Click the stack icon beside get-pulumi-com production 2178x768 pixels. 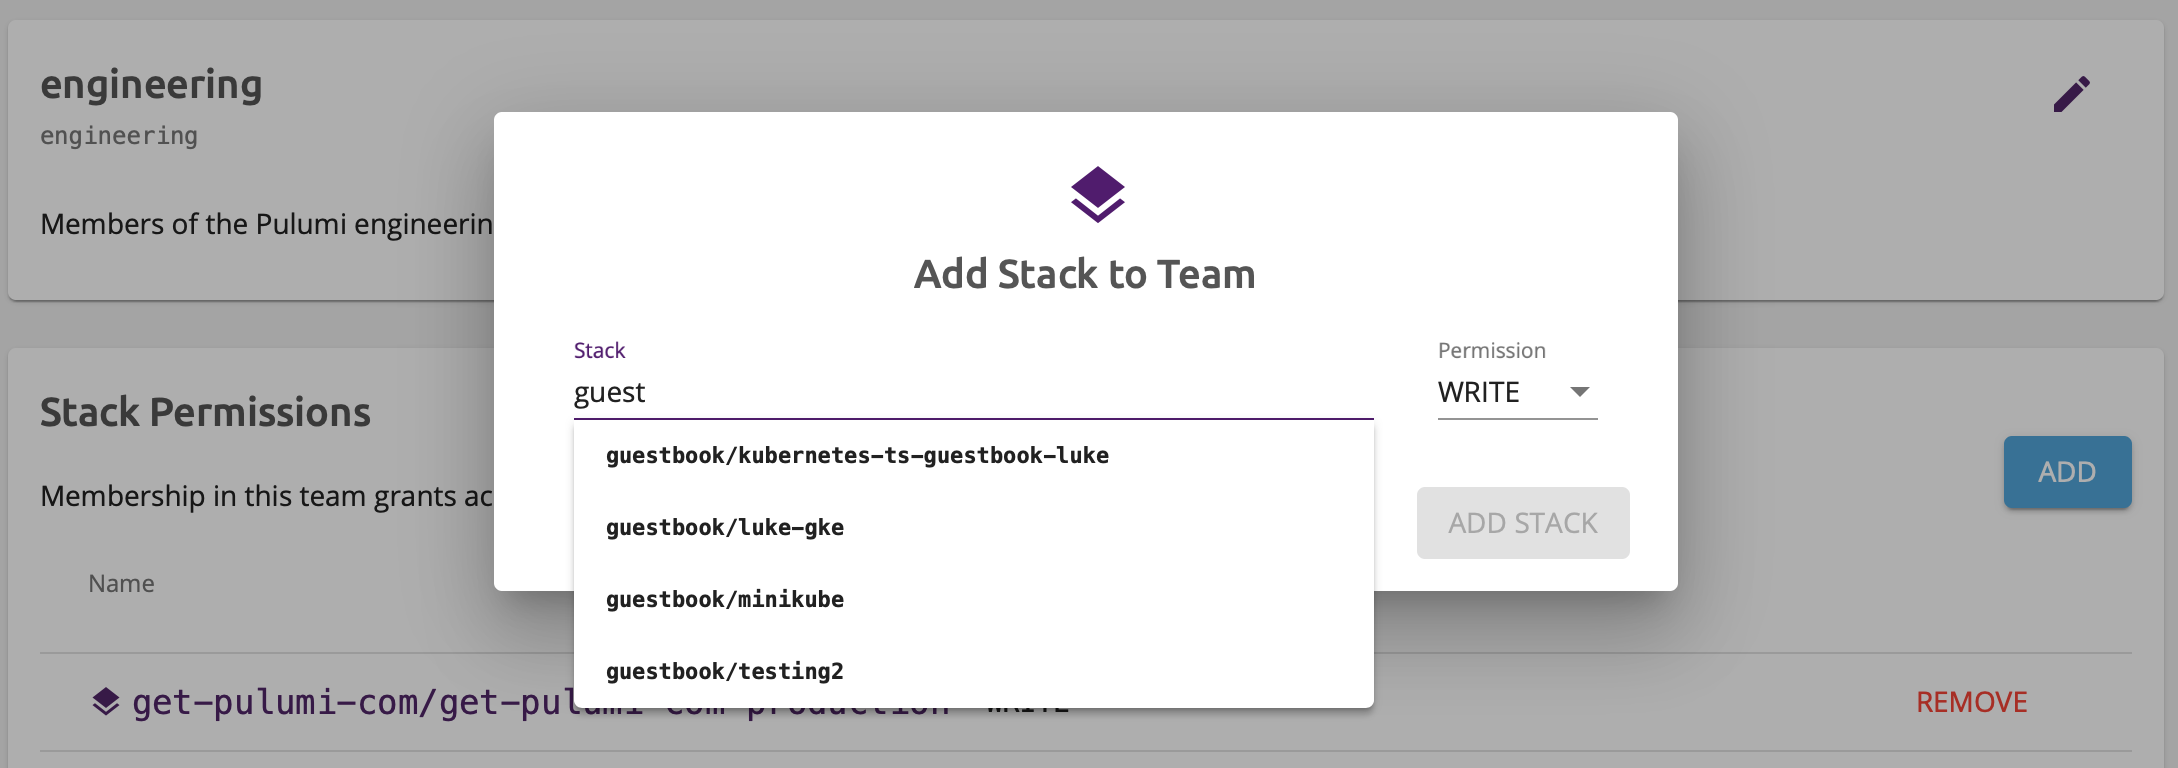click(103, 701)
